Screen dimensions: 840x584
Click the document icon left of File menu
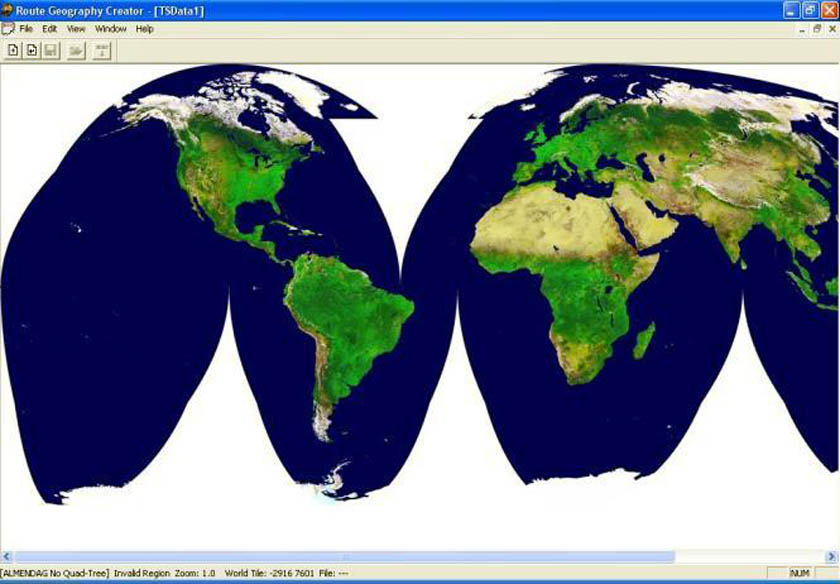click(x=8, y=29)
